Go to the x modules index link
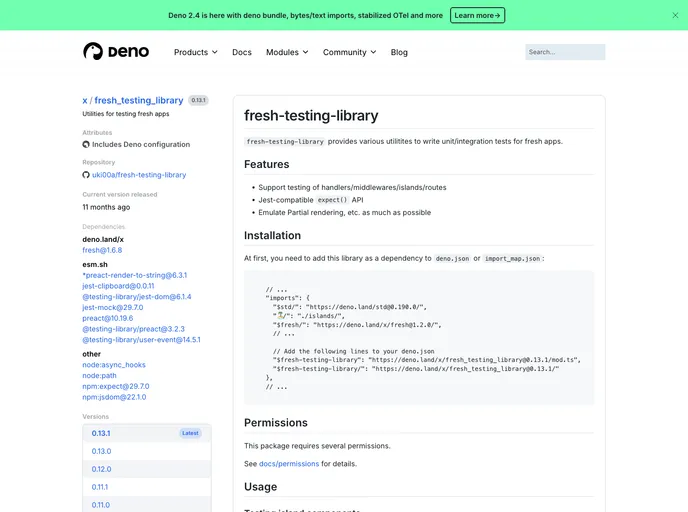Image resolution: width=688 pixels, height=512 pixels. [85, 100]
